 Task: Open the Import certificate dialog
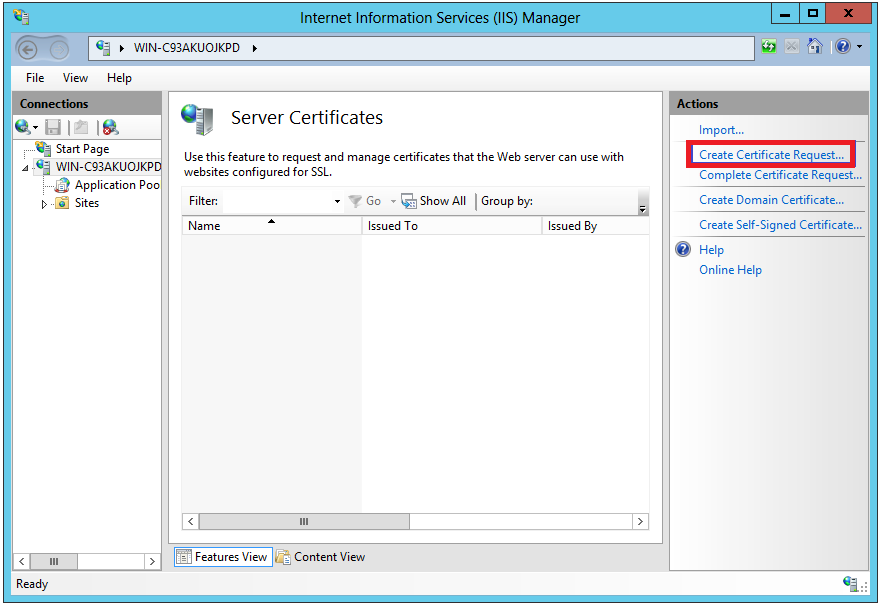tap(722, 129)
